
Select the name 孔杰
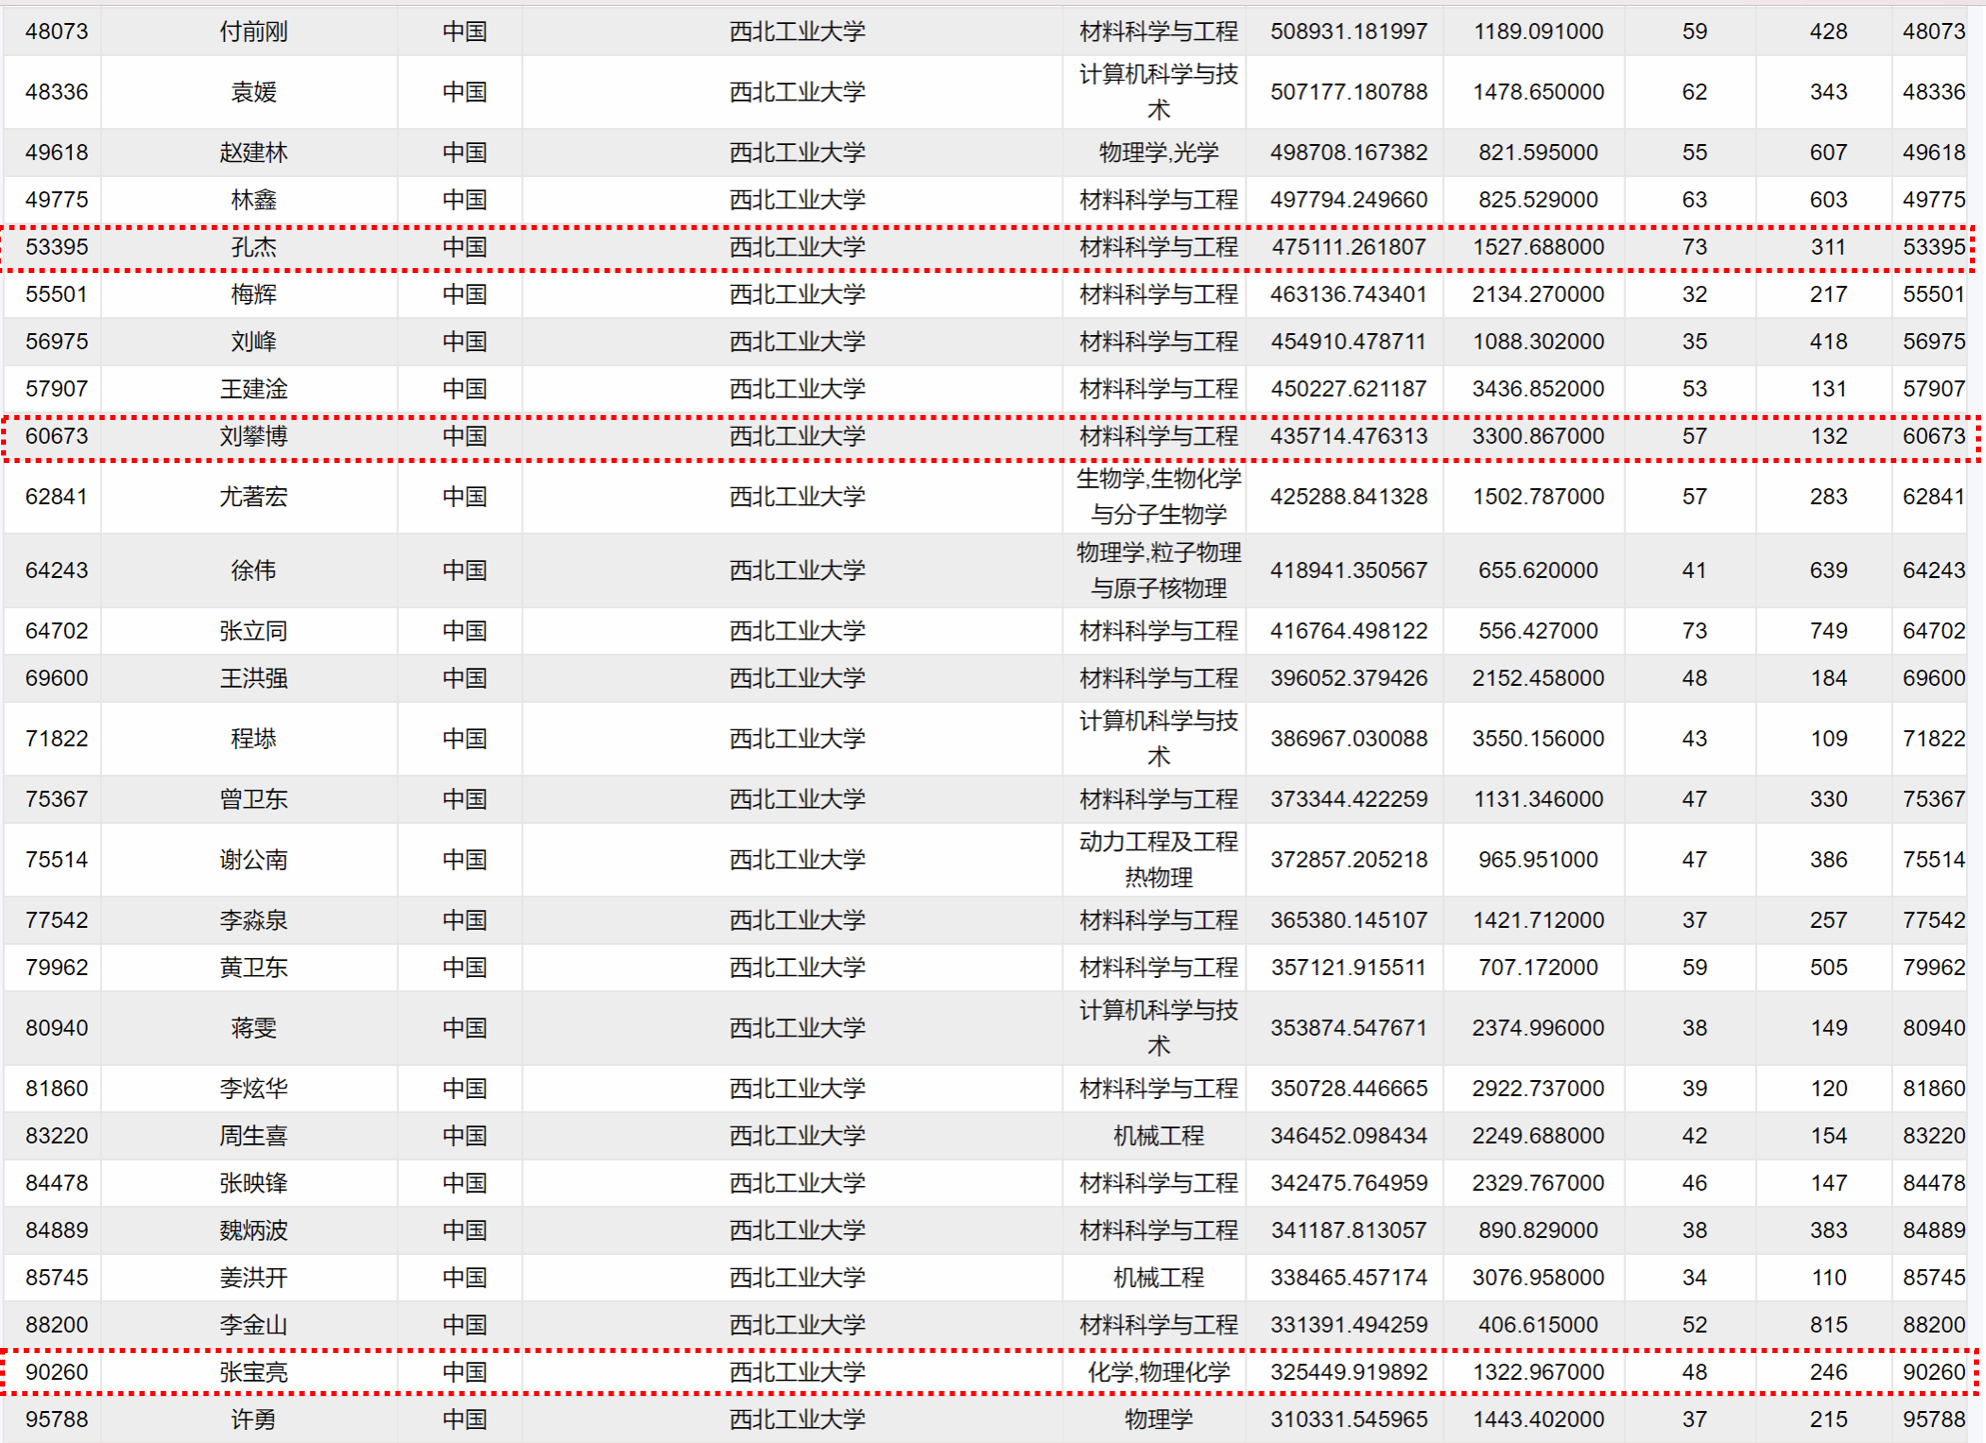point(253,247)
